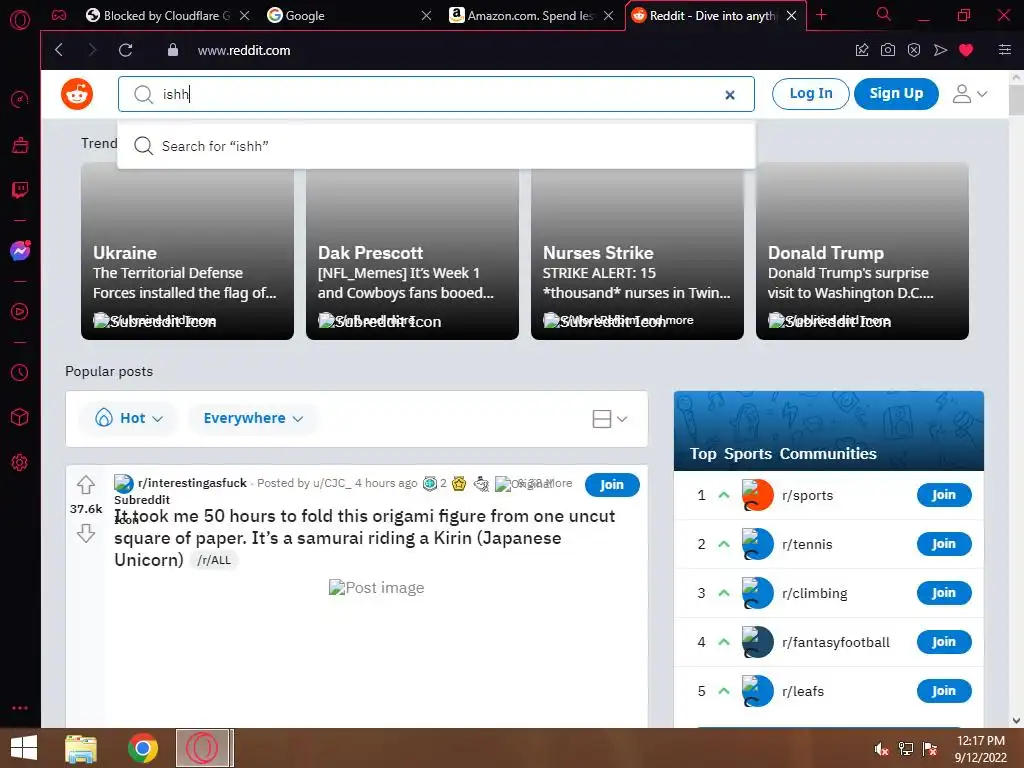Click the Reddit logo home icon
The width and height of the screenshot is (1024, 768).
(77, 94)
